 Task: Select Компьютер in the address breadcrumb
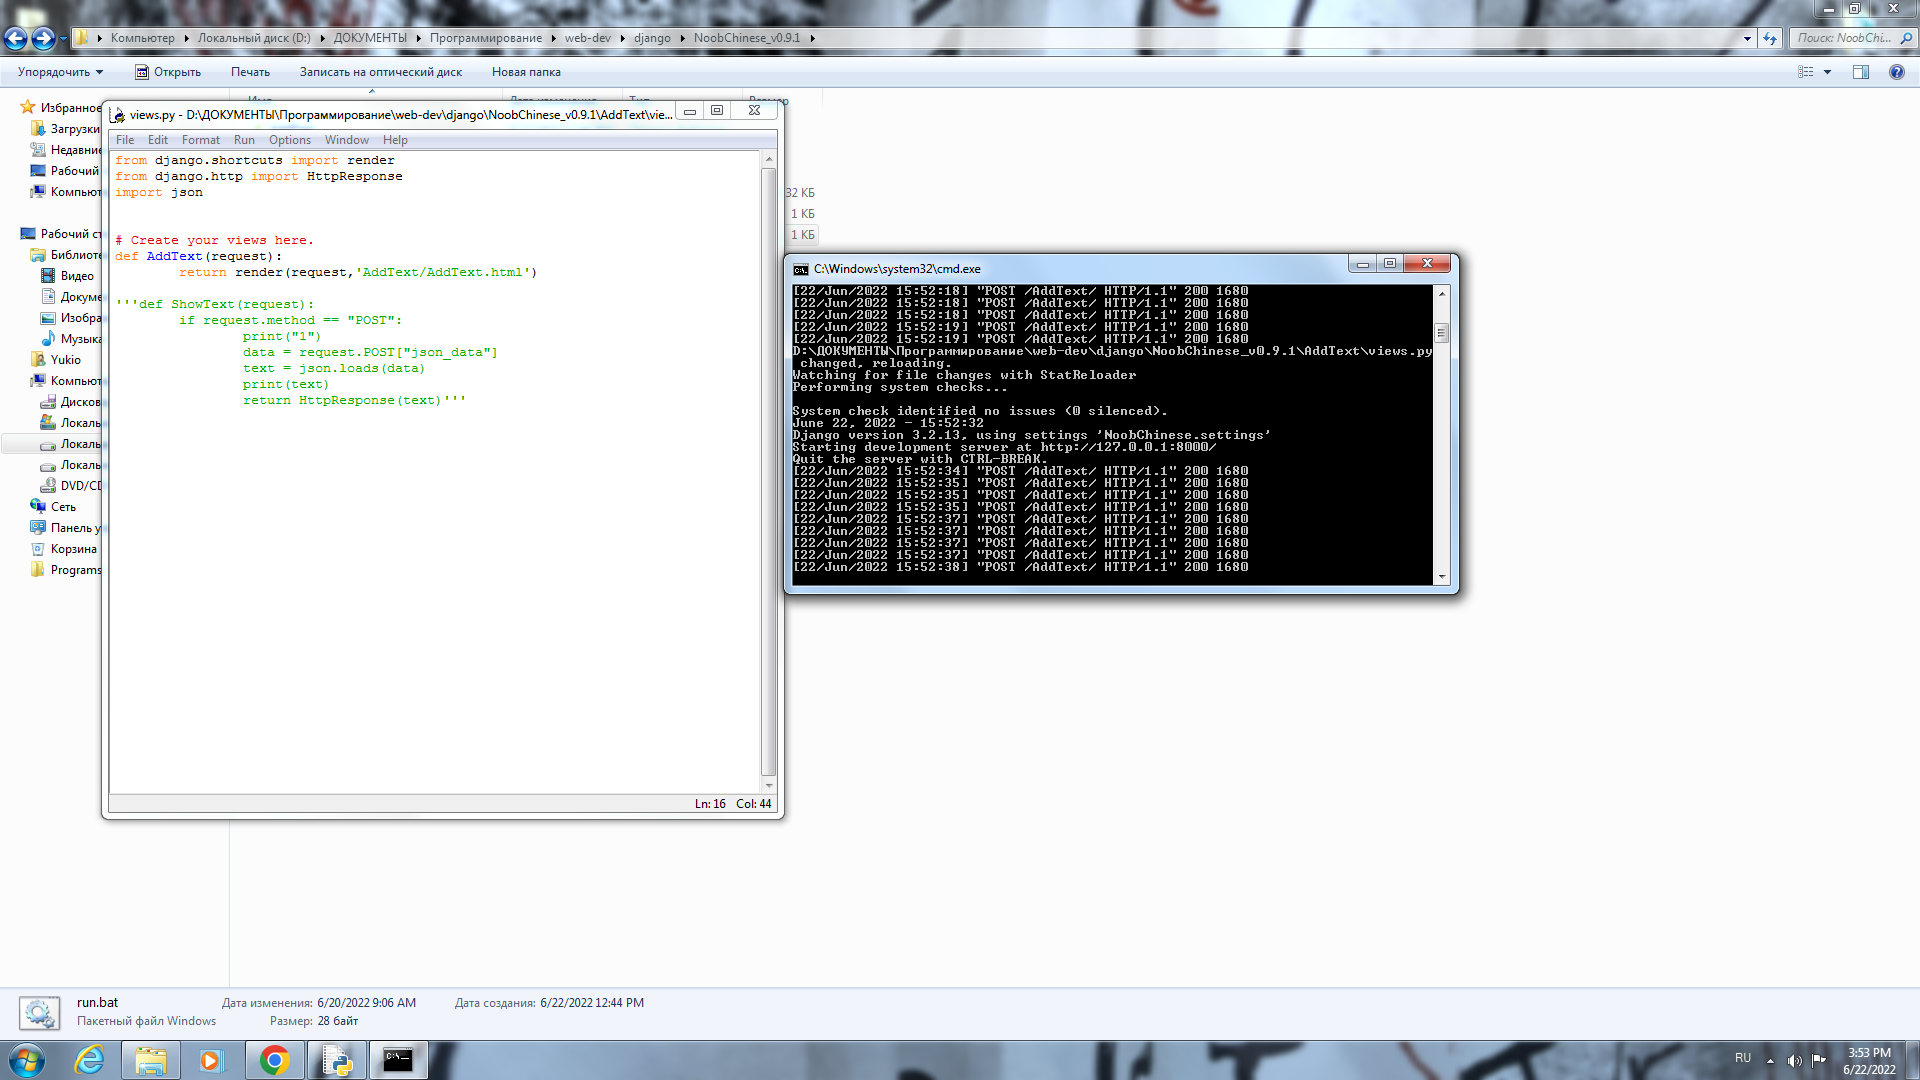(x=142, y=38)
